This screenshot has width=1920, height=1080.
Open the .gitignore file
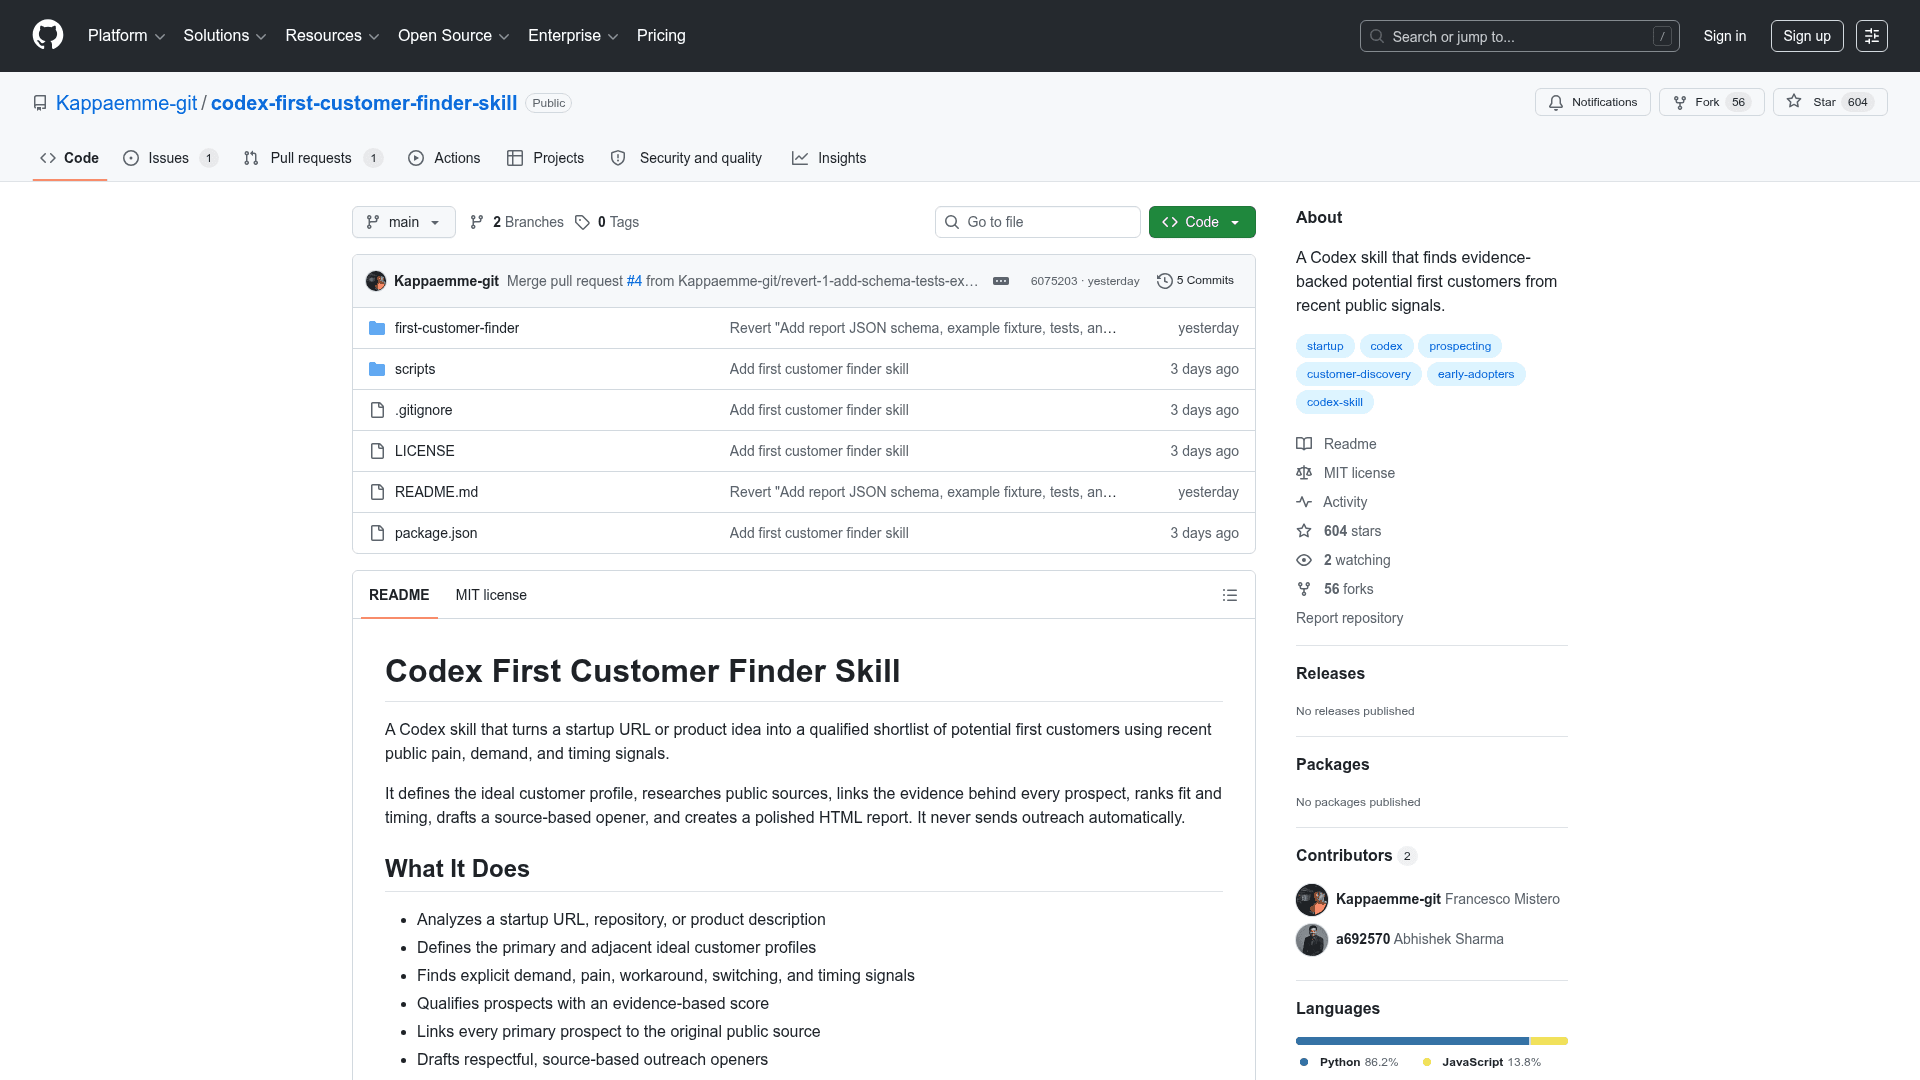pyautogui.click(x=423, y=410)
